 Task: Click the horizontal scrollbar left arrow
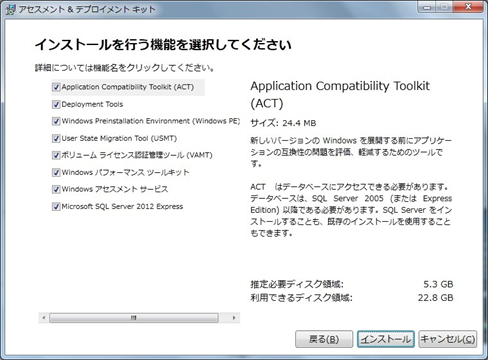(43, 318)
